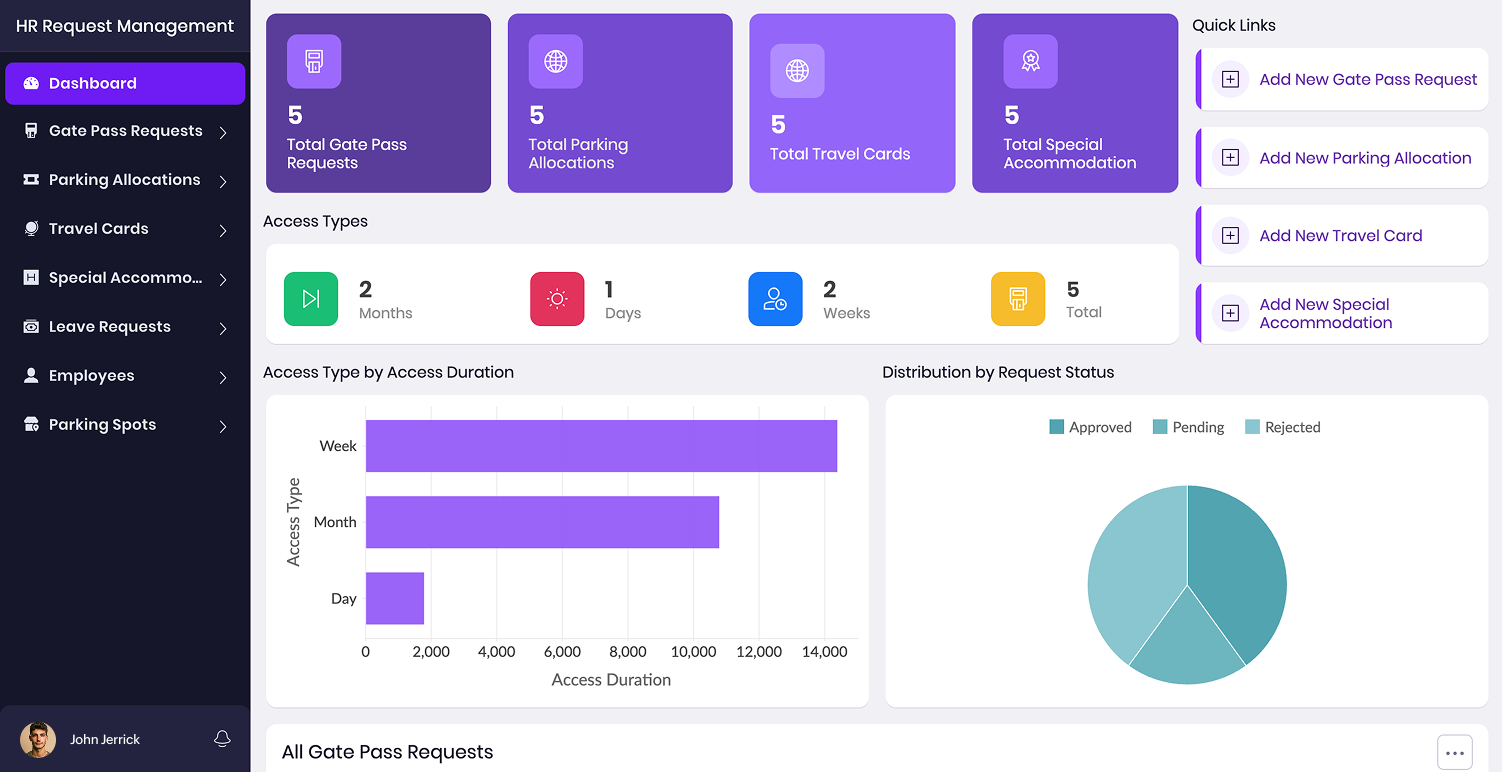
Task: Expand the Travel Cards sidebar section
Action: tap(125, 228)
